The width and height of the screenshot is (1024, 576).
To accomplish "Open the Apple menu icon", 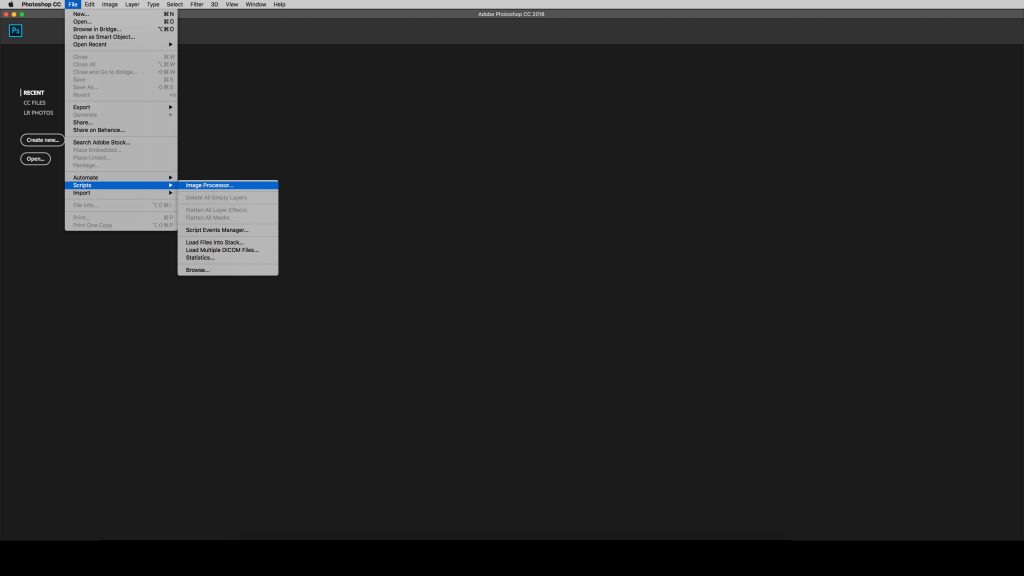I will [x=10, y=4].
